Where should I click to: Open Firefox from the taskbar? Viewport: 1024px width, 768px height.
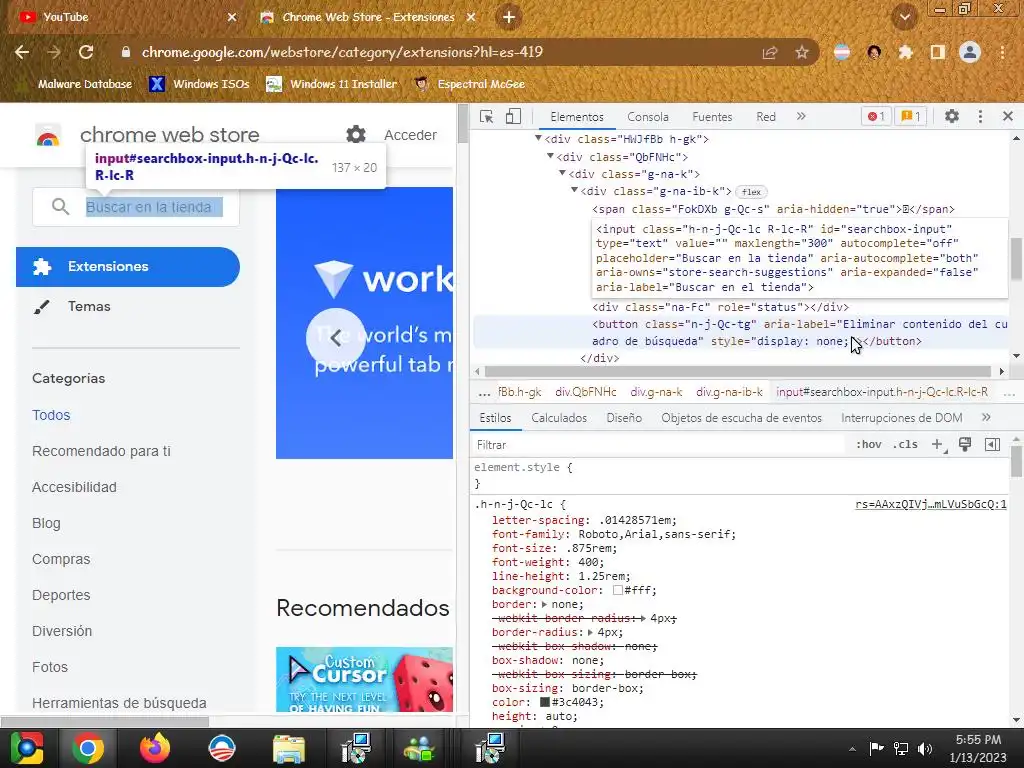(x=155, y=748)
